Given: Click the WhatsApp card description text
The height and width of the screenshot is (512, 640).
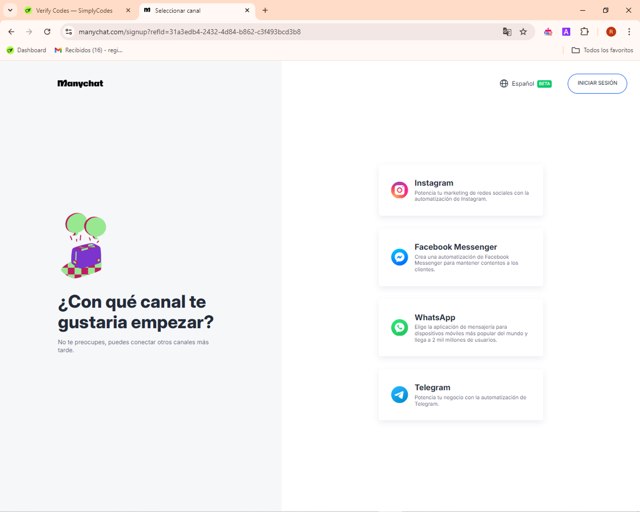Looking at the screenshot, I should tap(471, 333).
